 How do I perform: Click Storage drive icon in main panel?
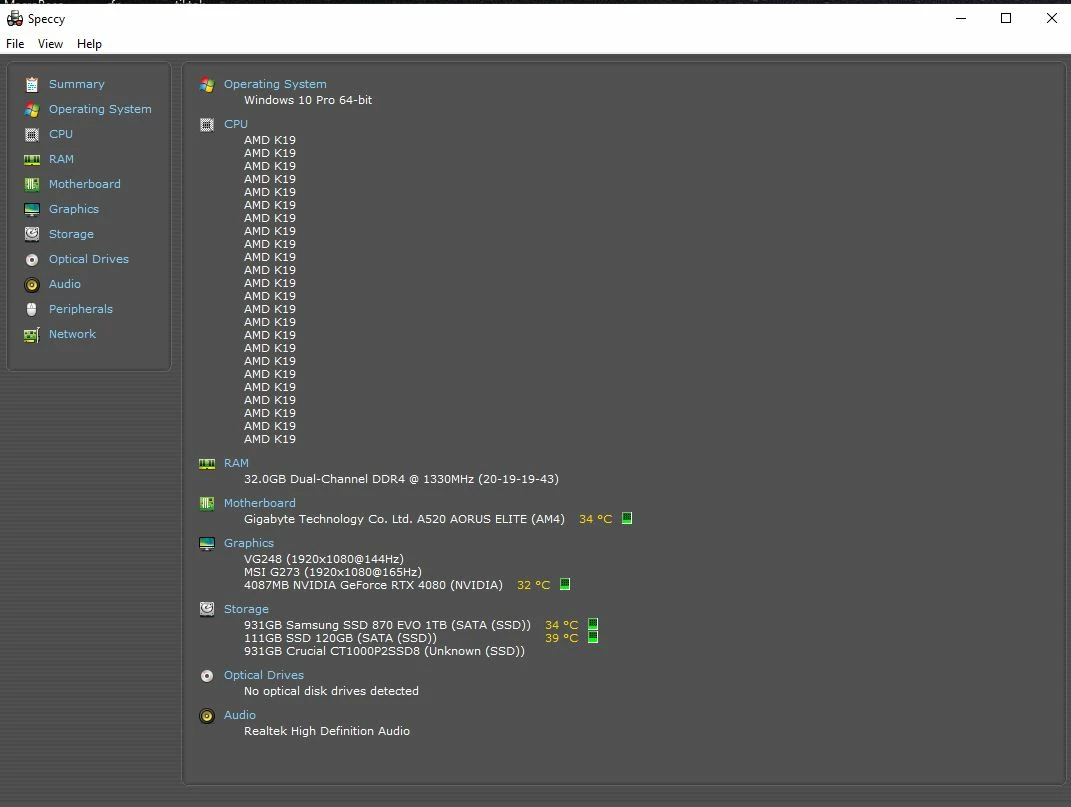[x=207, y=609]
